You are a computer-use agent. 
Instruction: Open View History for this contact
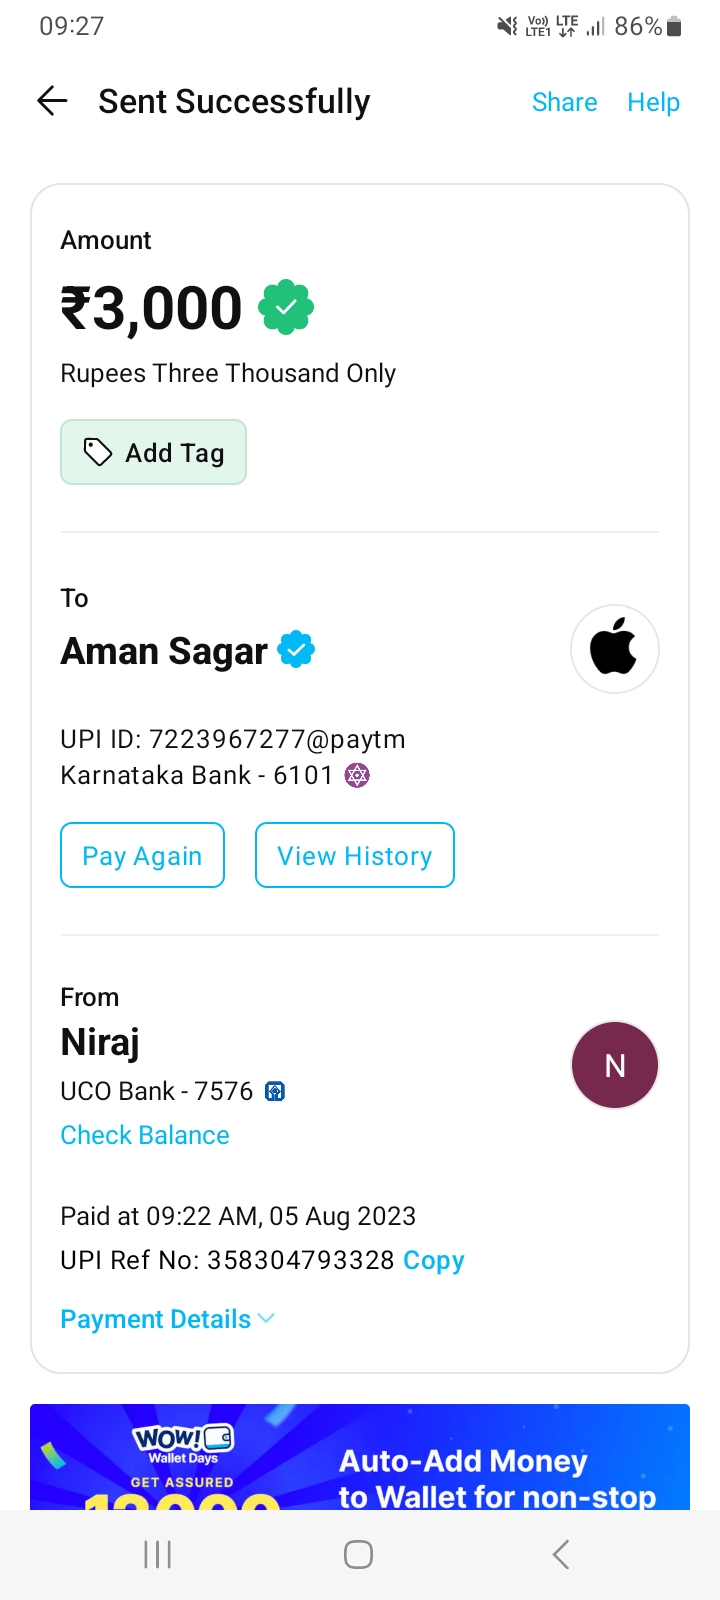point(355,855)
